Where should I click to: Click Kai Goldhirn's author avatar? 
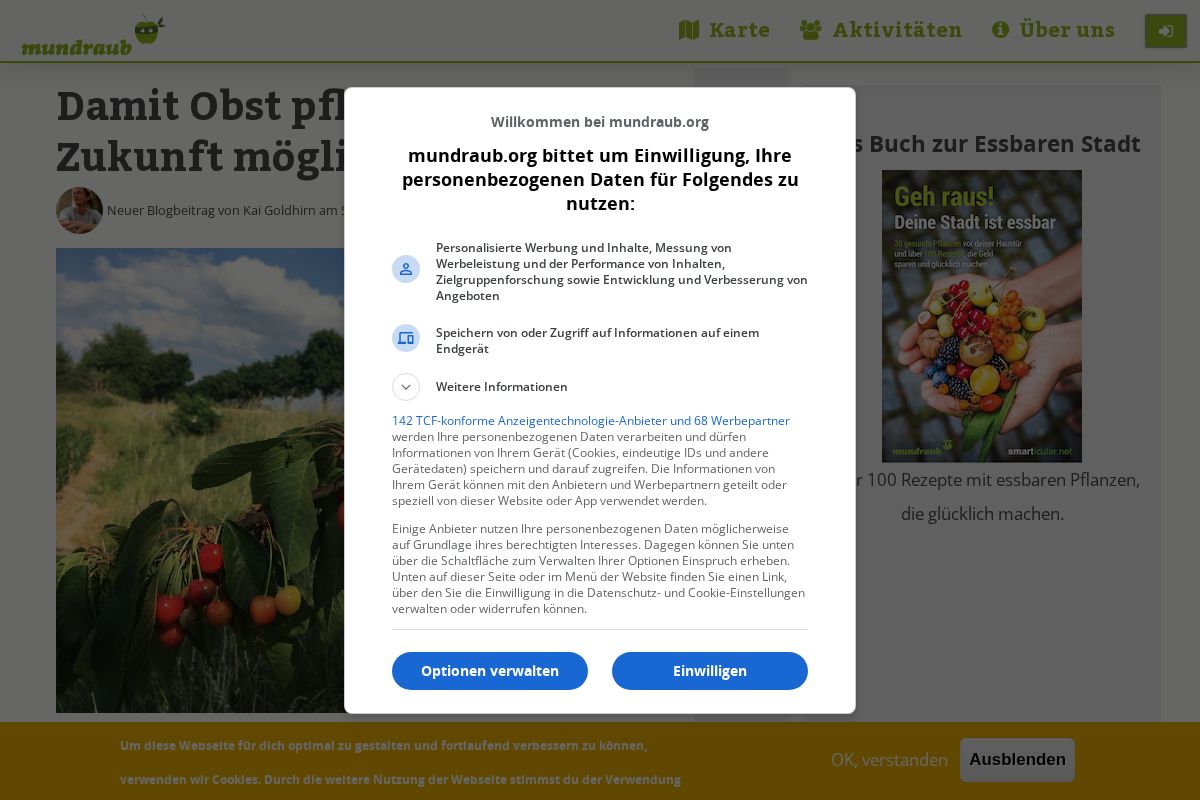coord(79,210)
